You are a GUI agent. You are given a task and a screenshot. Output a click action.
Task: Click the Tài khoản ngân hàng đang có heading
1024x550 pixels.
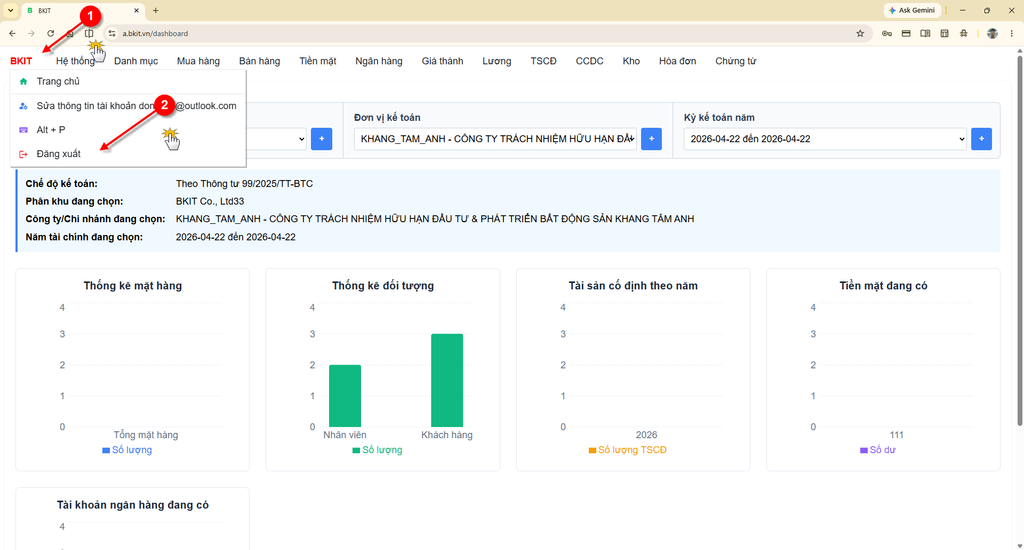pos(133,505)
